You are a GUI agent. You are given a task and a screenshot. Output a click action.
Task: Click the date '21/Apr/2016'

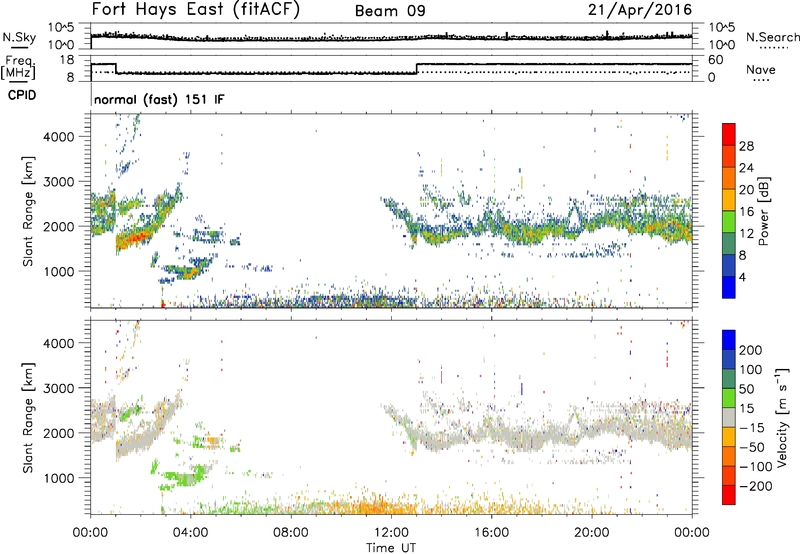[x=640, y=10]
